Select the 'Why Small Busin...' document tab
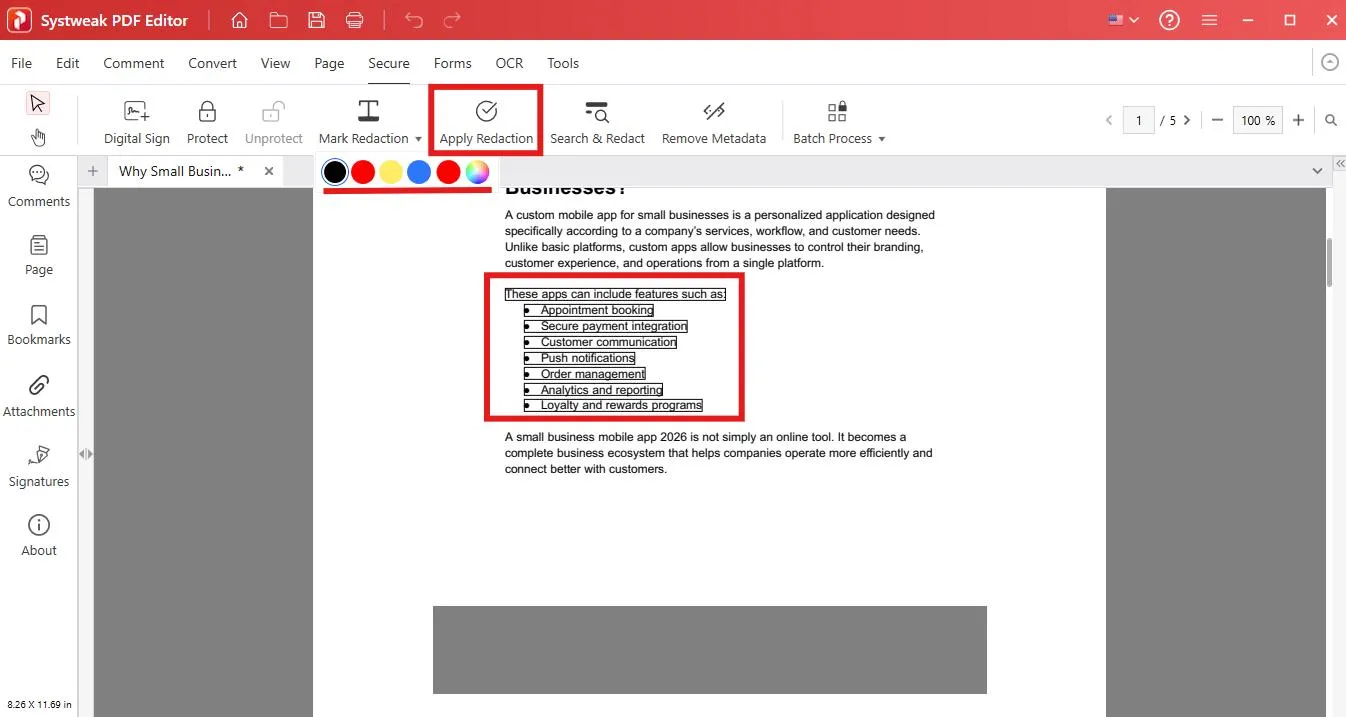The width and height of the screenshot is (1346, 717). (x=181, y=171)
